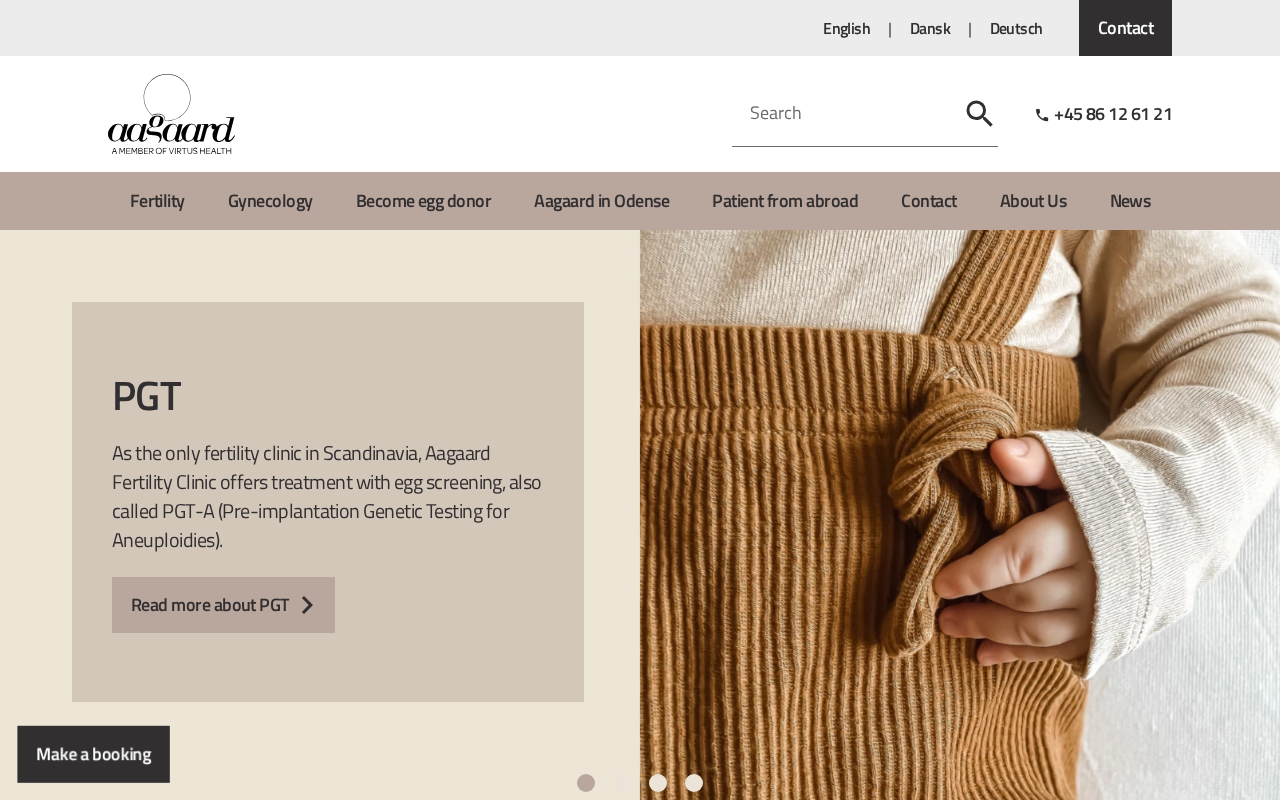Open Contact in the main navigation bar
The height and width of the screenshot is (800, 1280).
(x=929, y=201)
